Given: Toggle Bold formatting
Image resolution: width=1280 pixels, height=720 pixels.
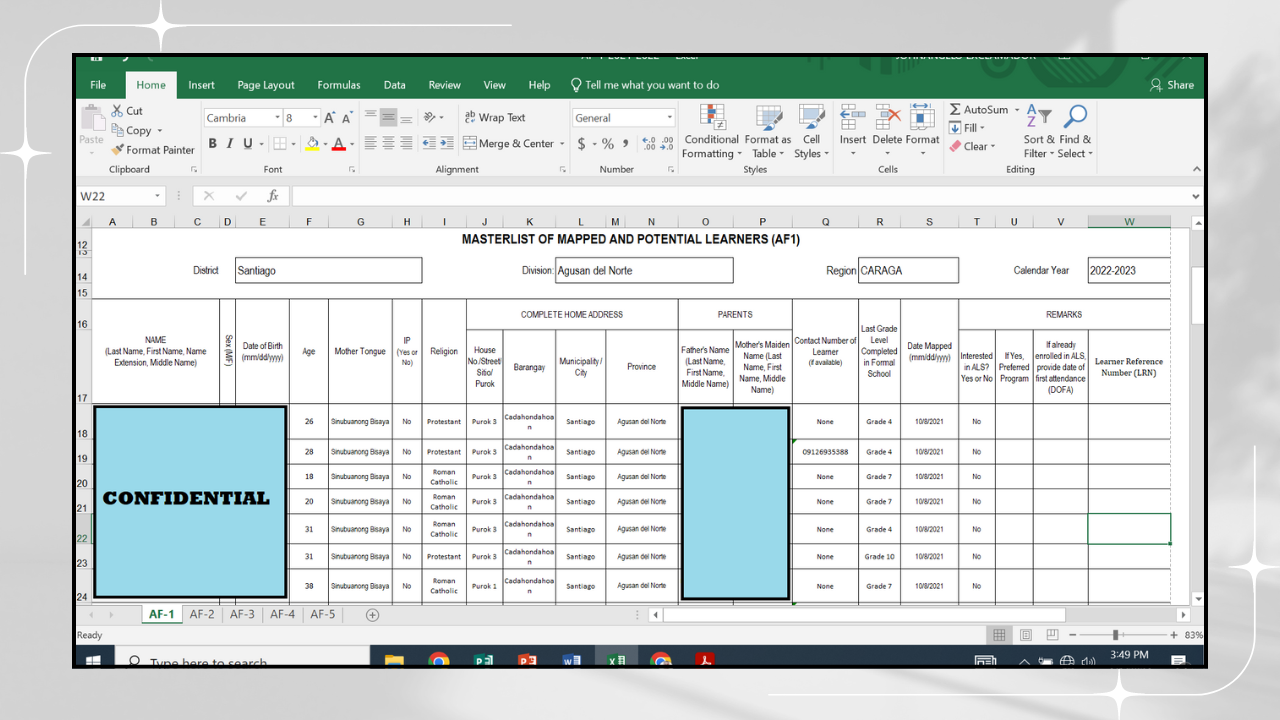Looking at the screenshot, I should point(212,144).
